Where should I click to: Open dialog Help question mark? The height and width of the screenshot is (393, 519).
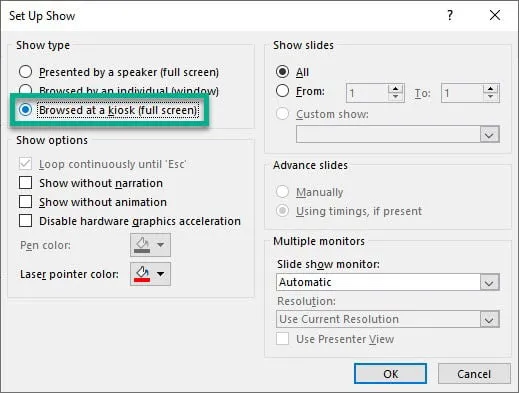(450, 15)
